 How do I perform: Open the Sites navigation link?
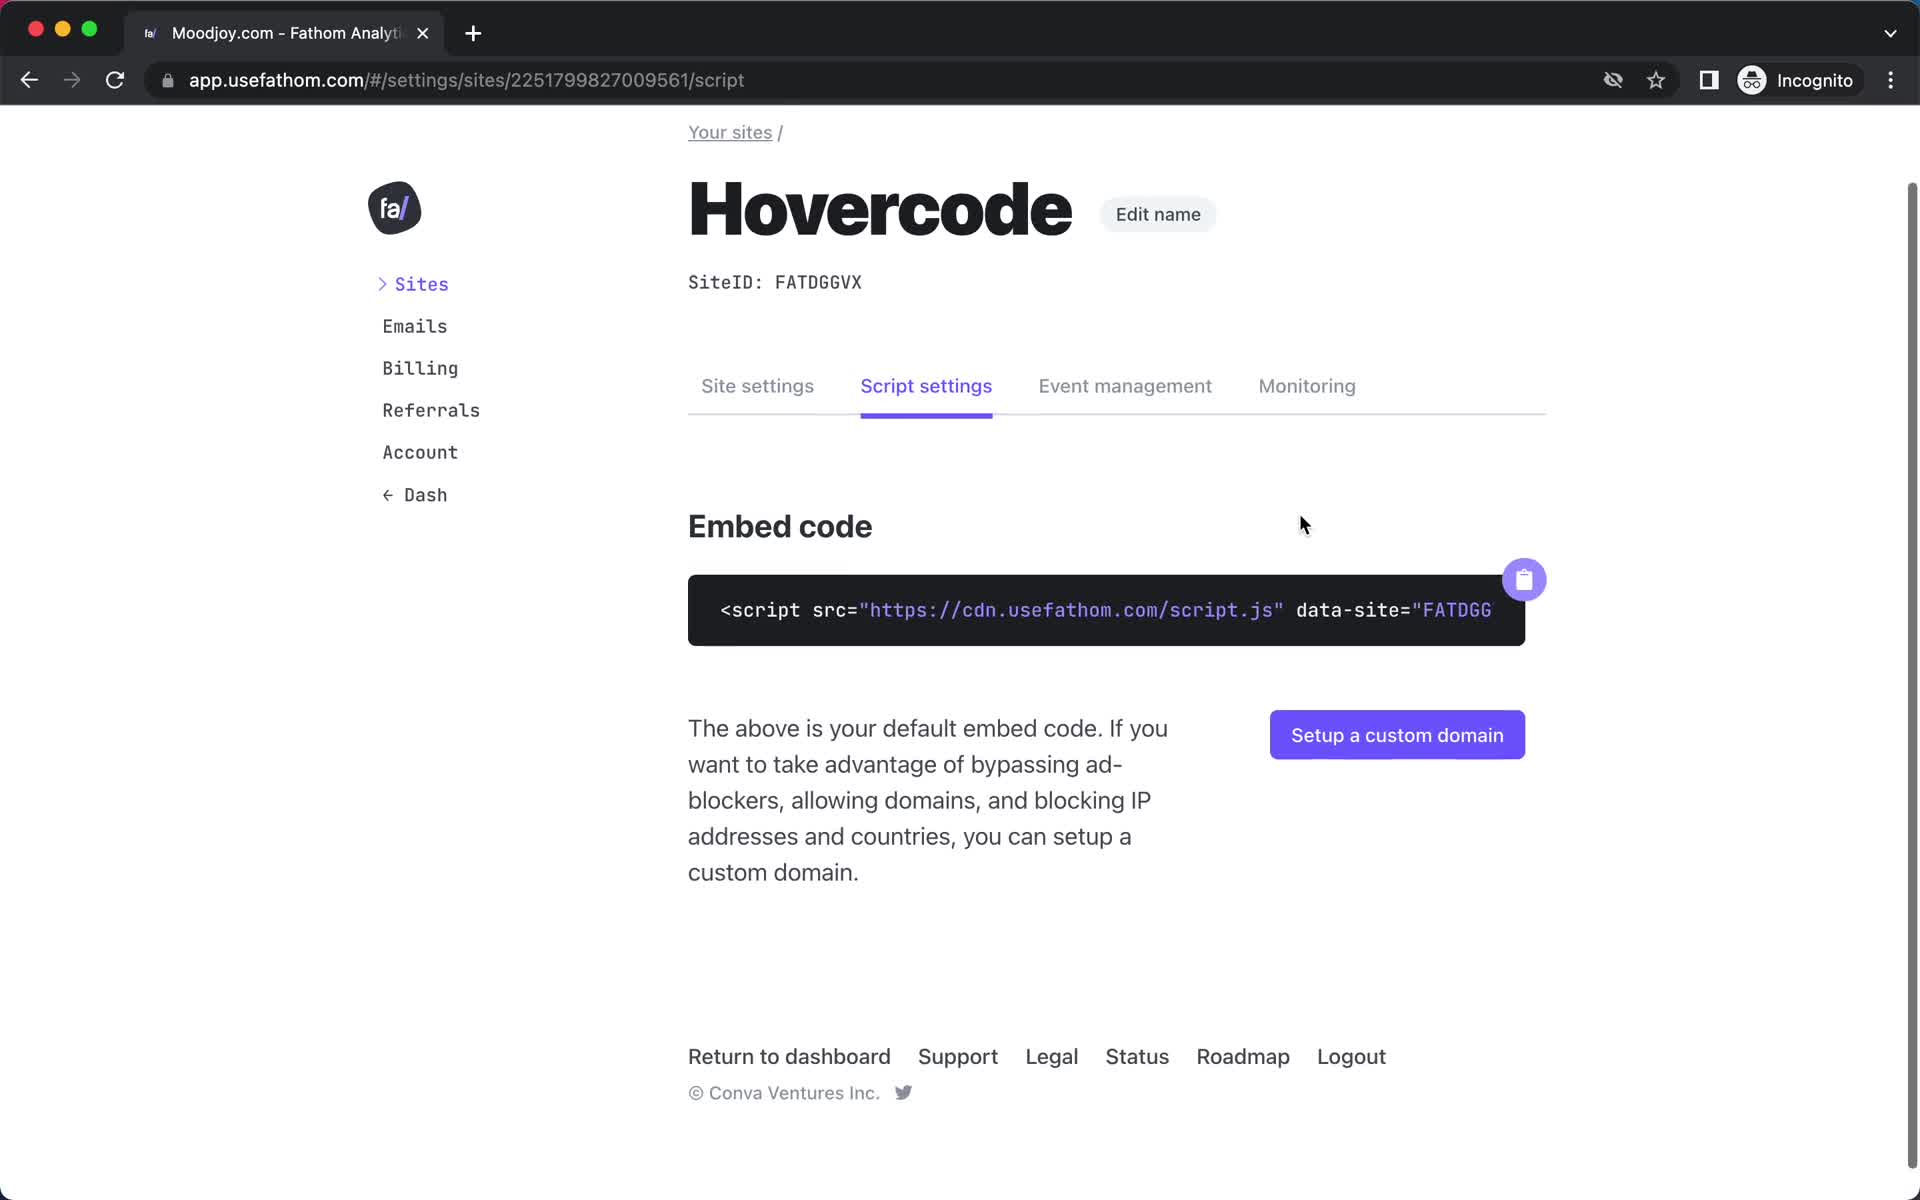[420, 285]
